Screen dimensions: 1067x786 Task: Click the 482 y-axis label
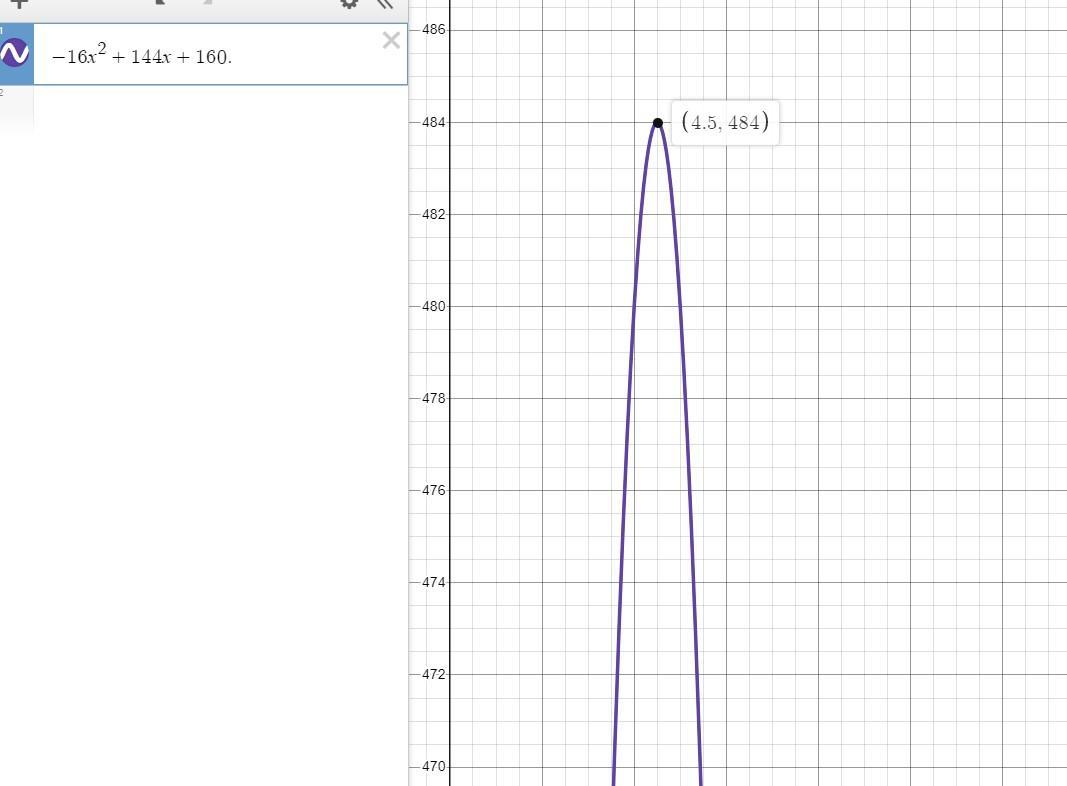(x=433, y=214)
